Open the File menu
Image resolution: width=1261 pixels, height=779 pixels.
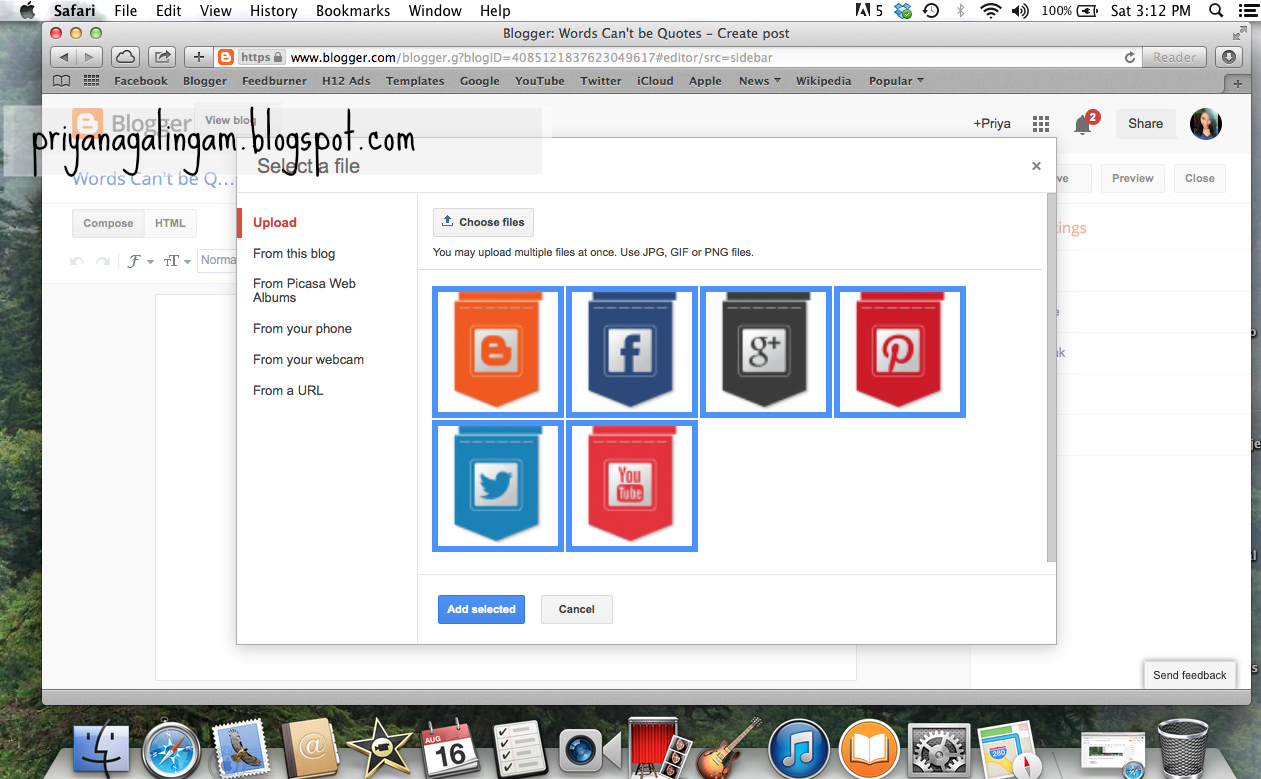point(126,10)
